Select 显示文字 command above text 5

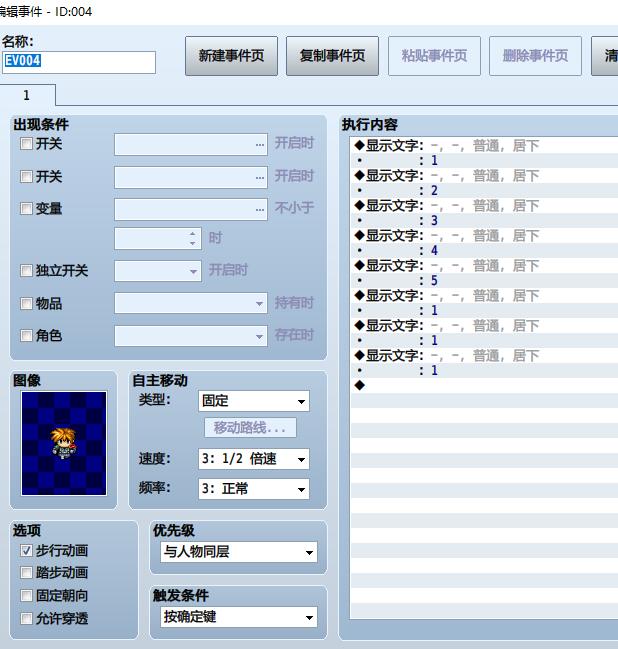click(x=484, y=265)
